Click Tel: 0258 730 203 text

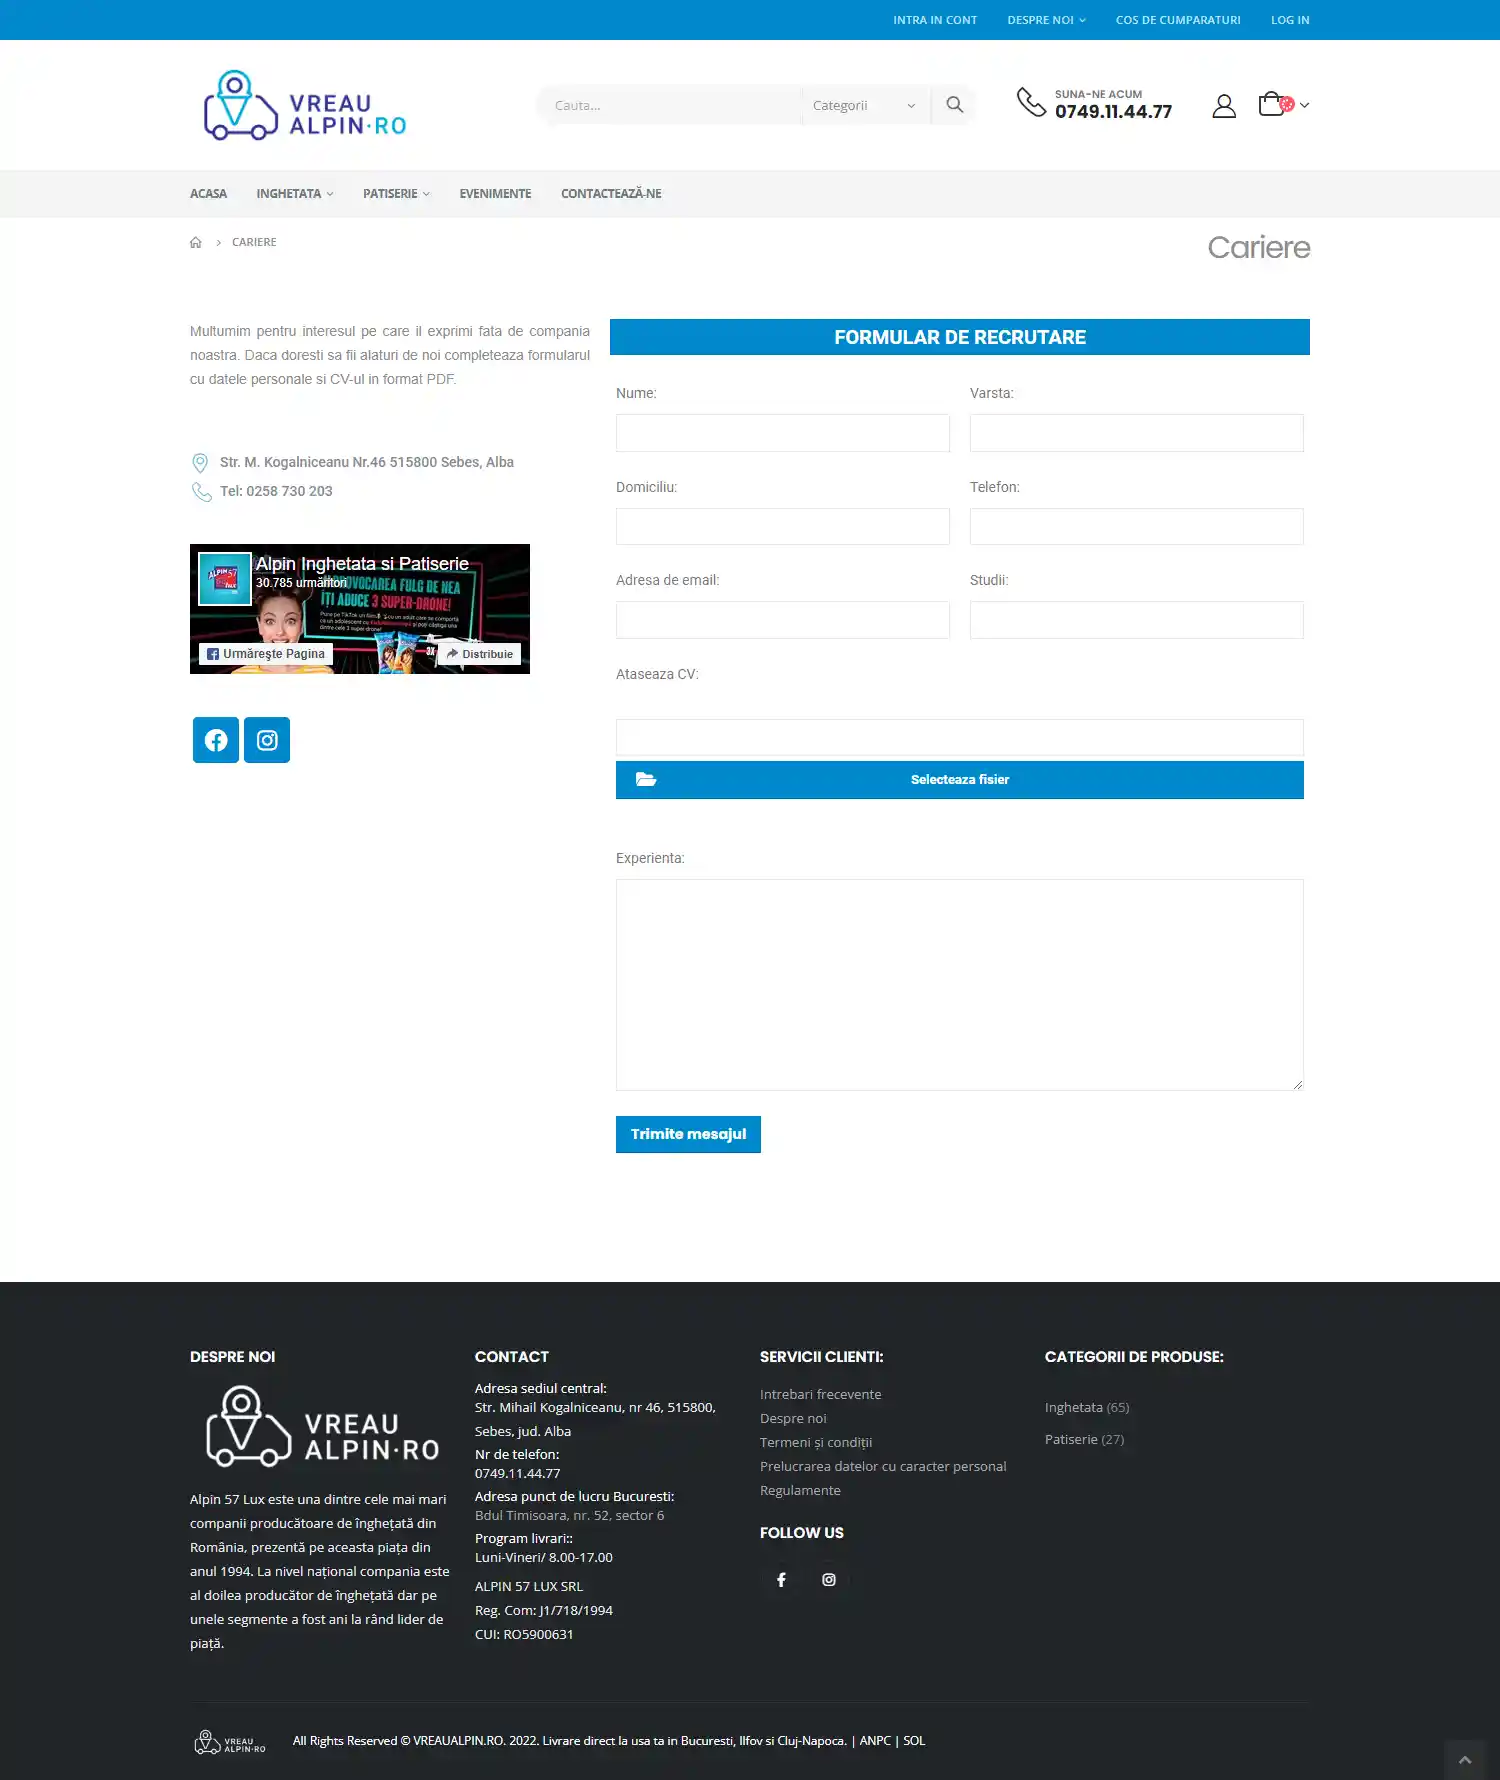point(276,491)
